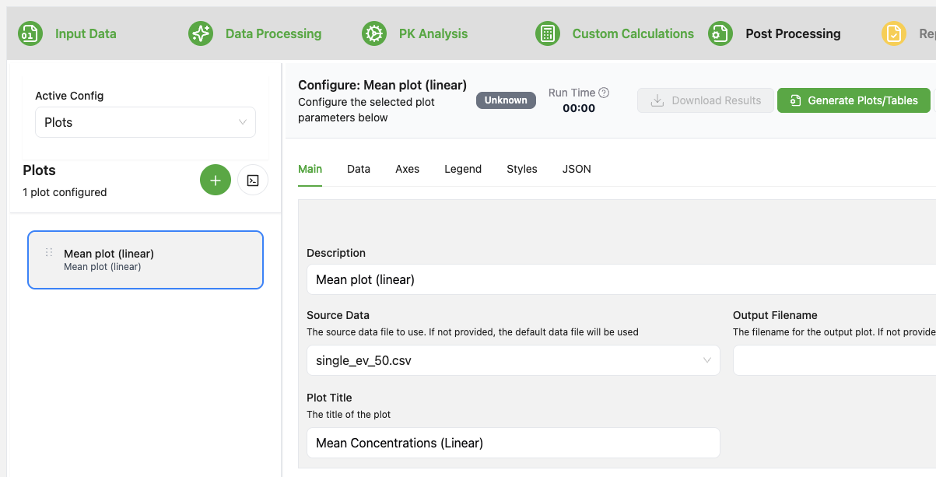Open the Axes tab

(x=407, y=169)
